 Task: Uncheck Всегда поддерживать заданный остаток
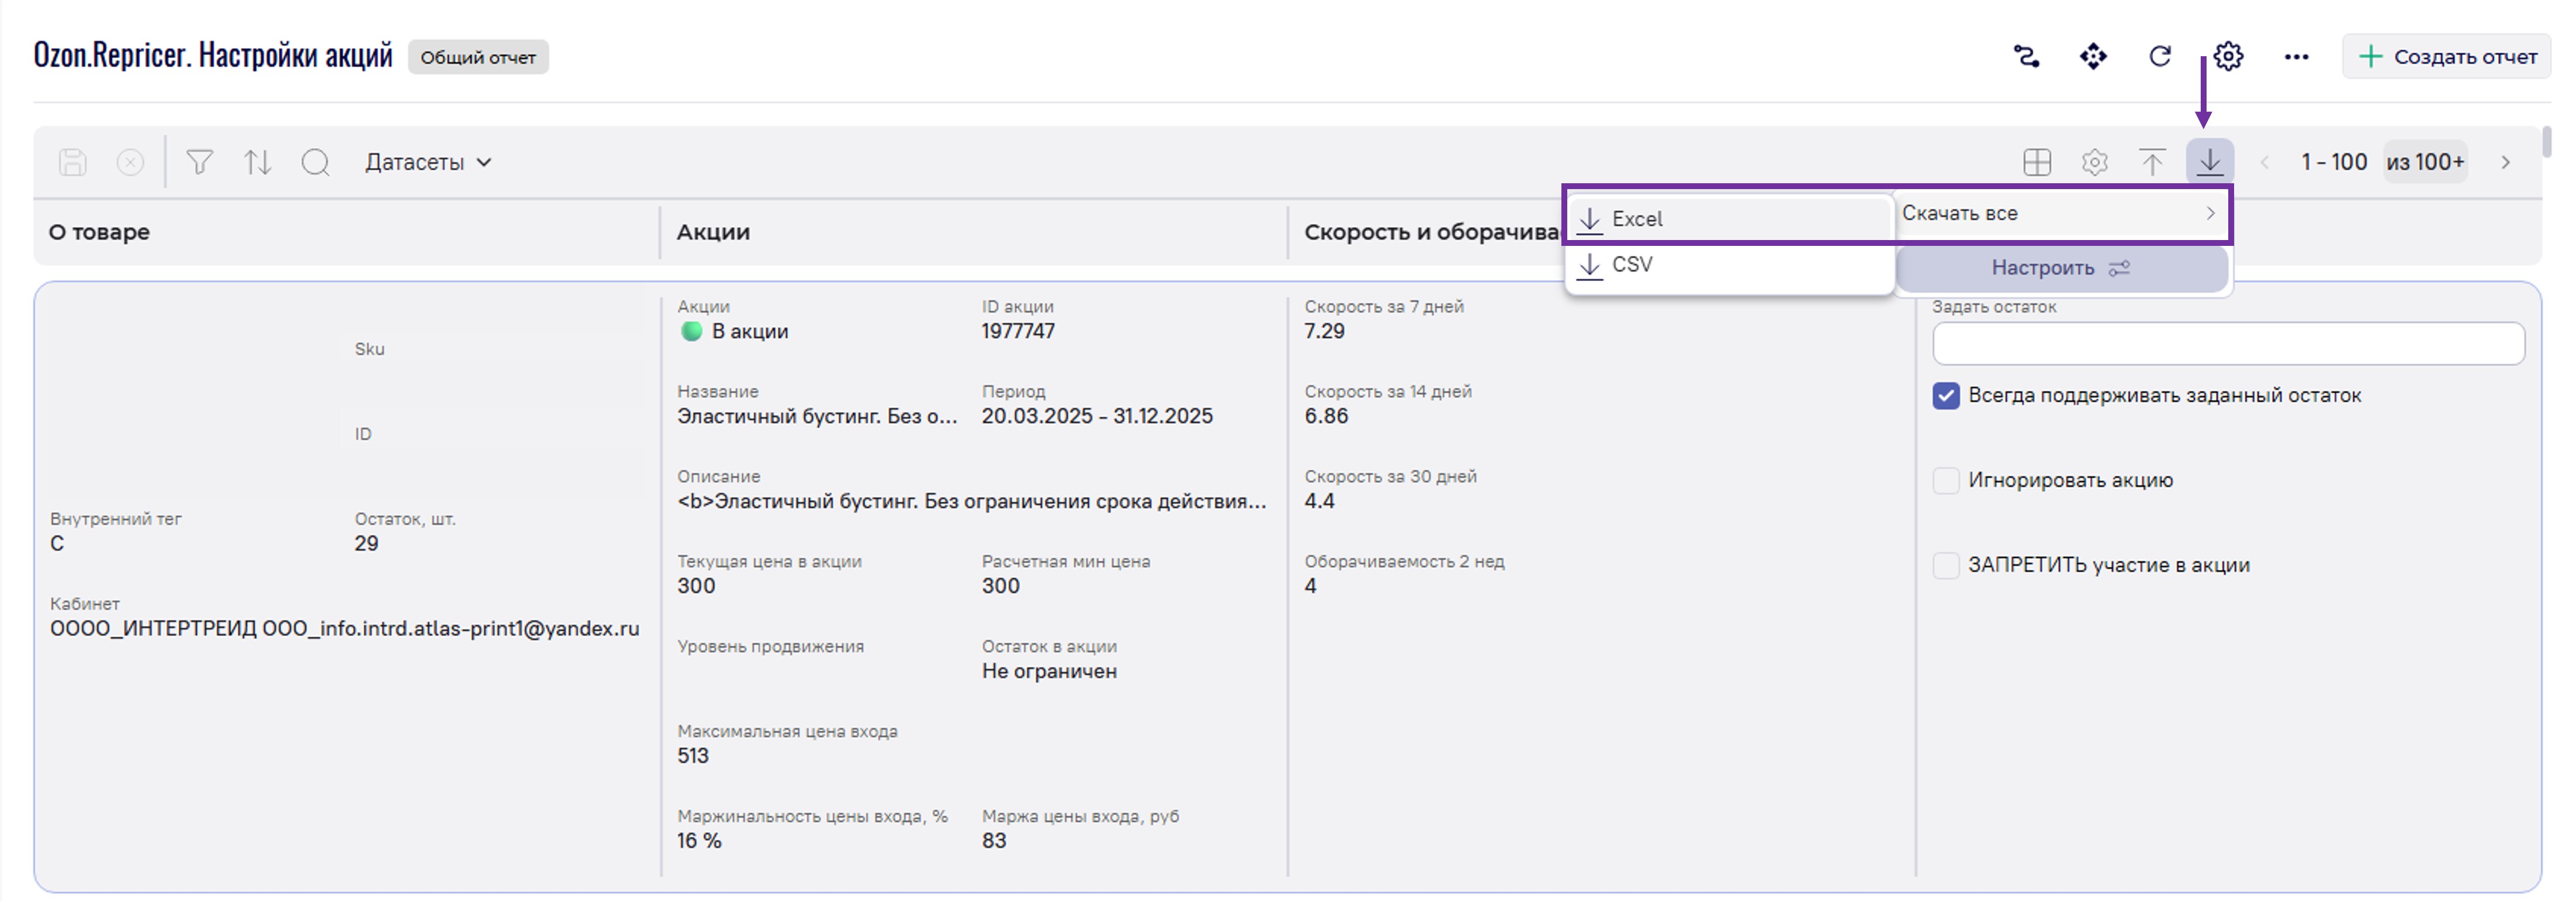[1946, 395]
